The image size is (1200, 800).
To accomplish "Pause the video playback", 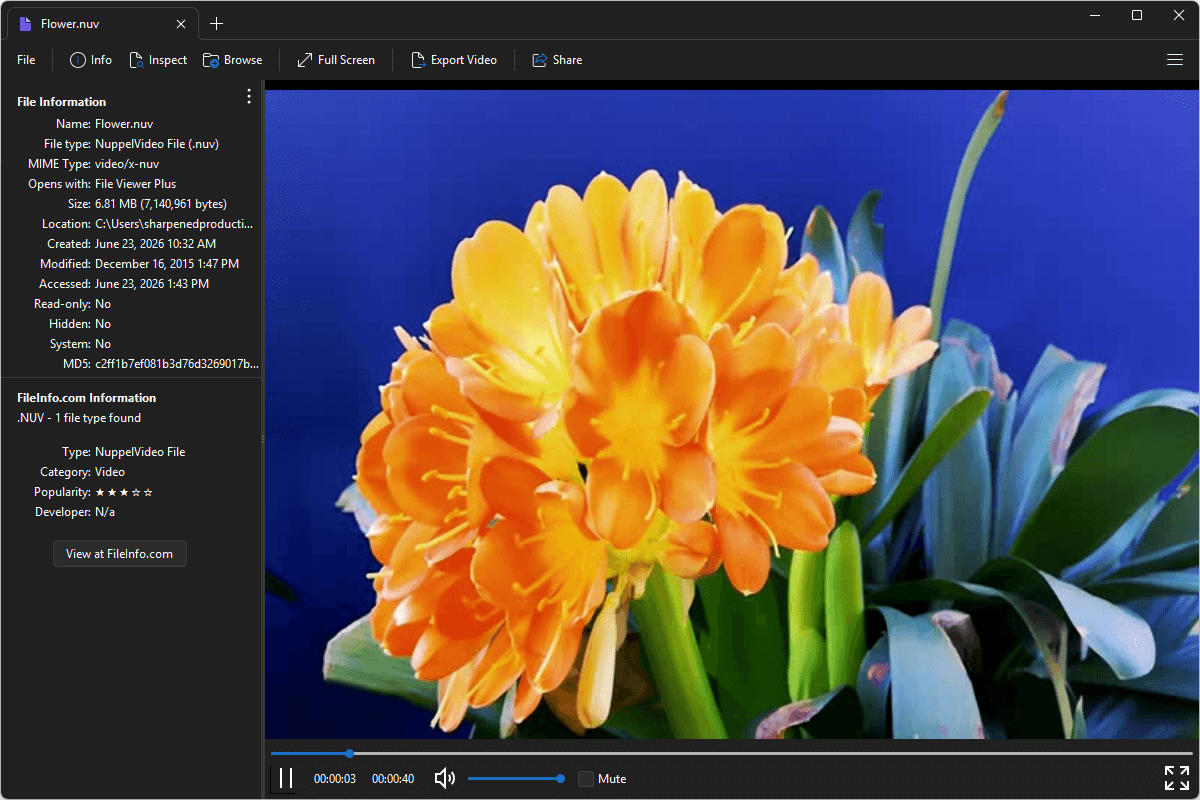I will tap(285, 778).
